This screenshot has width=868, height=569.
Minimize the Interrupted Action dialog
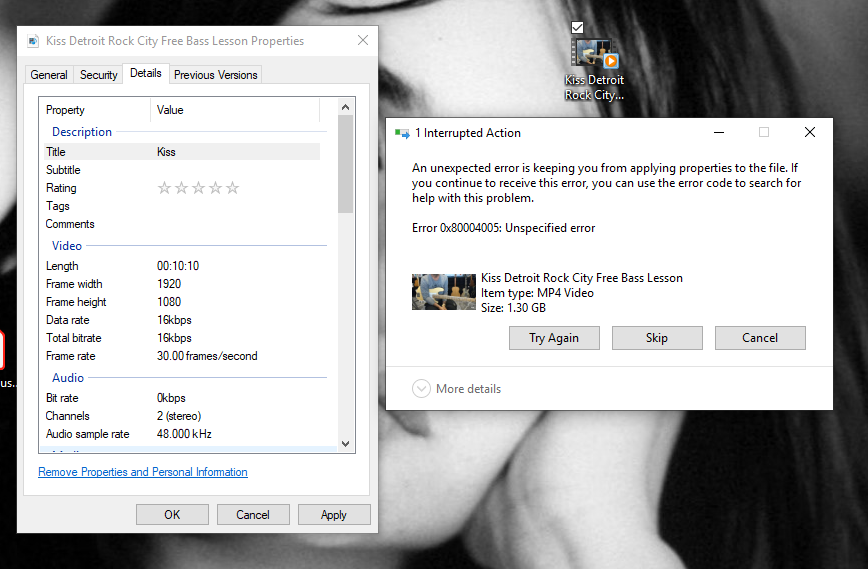click(719, 132)
